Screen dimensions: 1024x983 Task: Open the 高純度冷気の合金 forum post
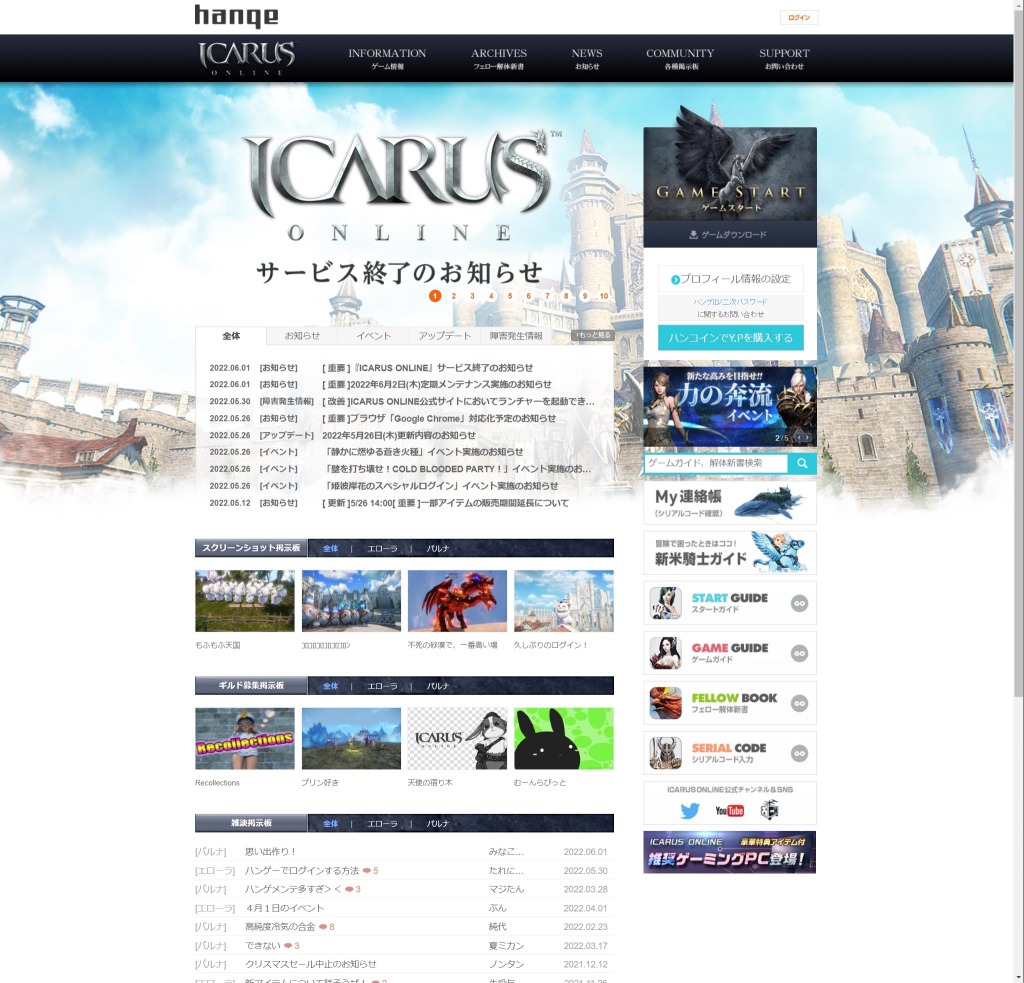tap(280, 927)
